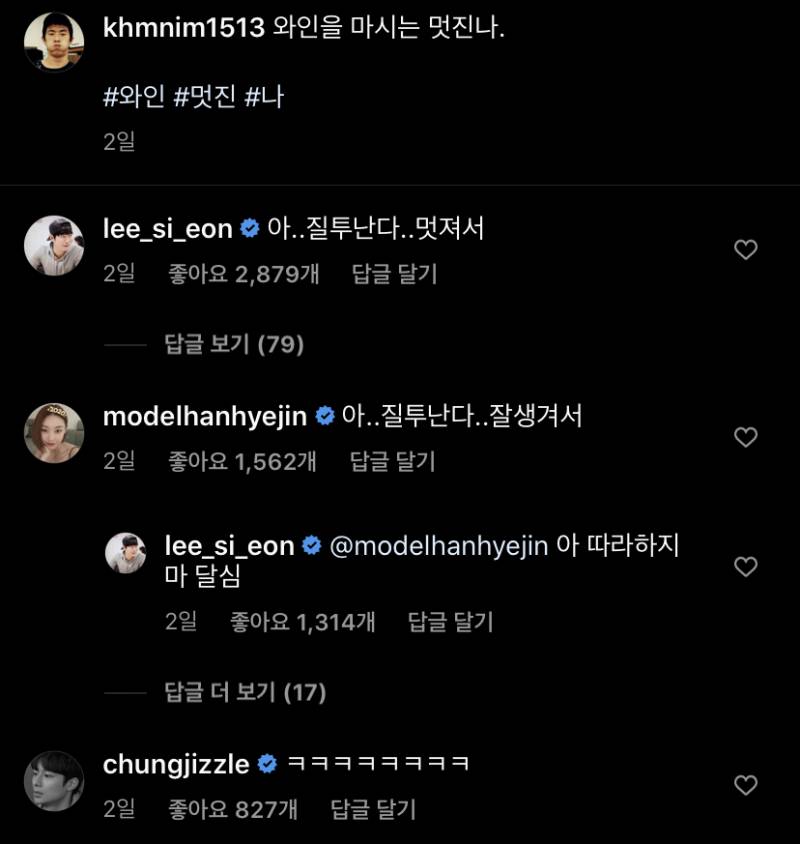
Task: Like modelhanhyejin's comment with the heart
Action: coord(746,437)
